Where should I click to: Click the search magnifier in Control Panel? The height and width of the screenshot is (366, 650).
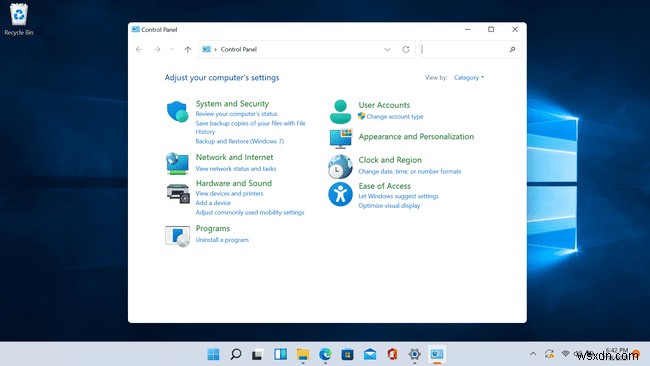tap(512, 49)
